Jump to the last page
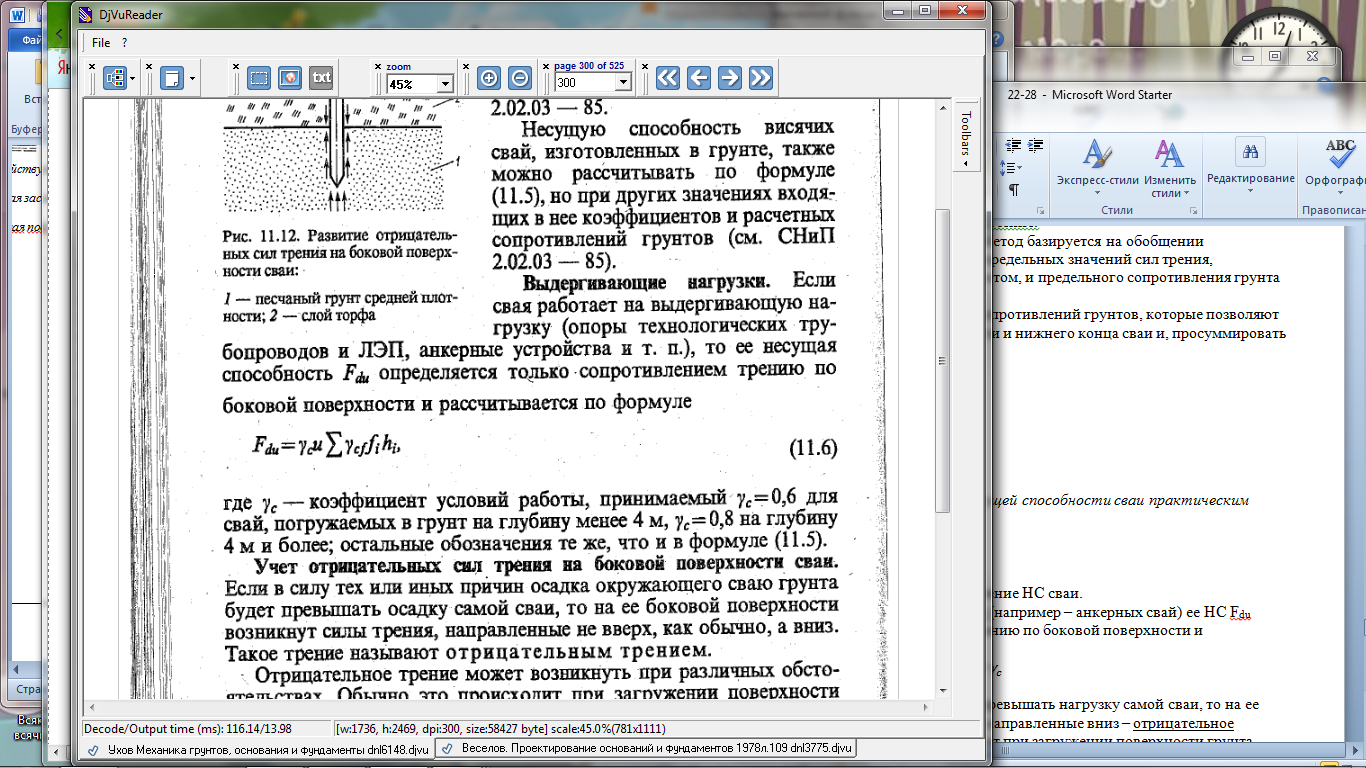The height and width of the screenshot is (768, 1366). [x=761, y=78]
